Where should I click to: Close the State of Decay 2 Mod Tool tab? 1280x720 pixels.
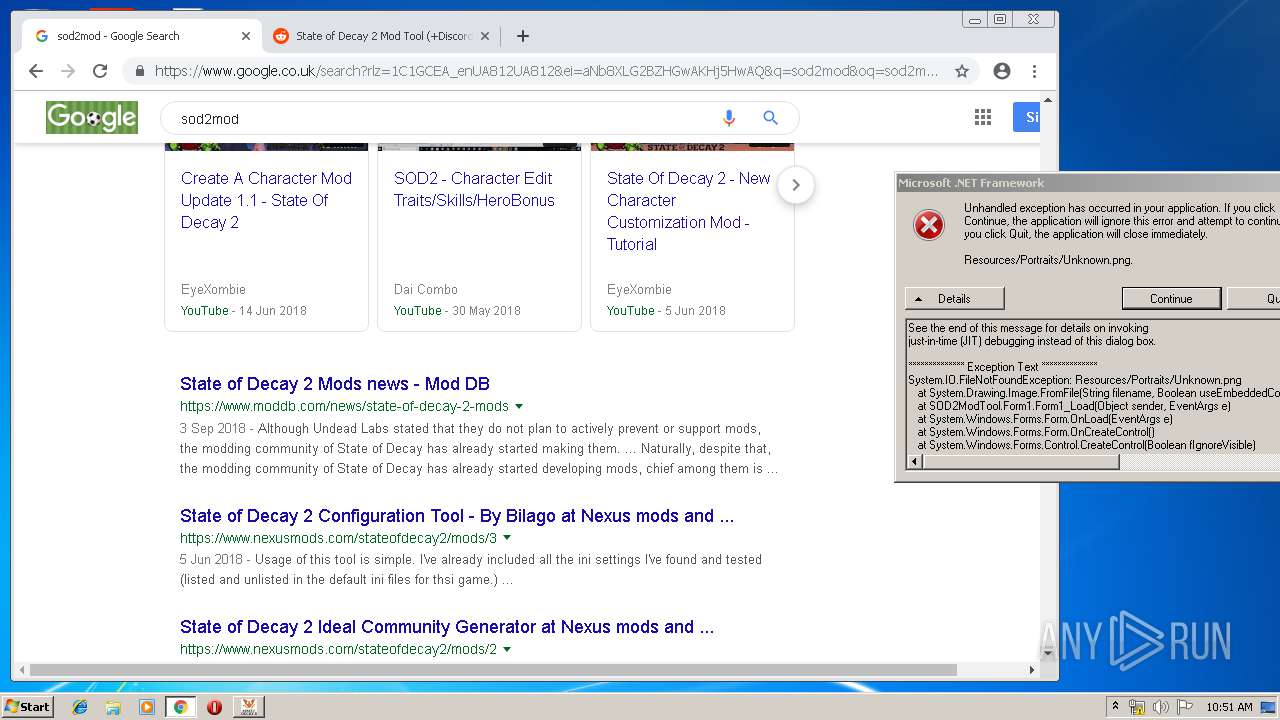click(485, 36)
